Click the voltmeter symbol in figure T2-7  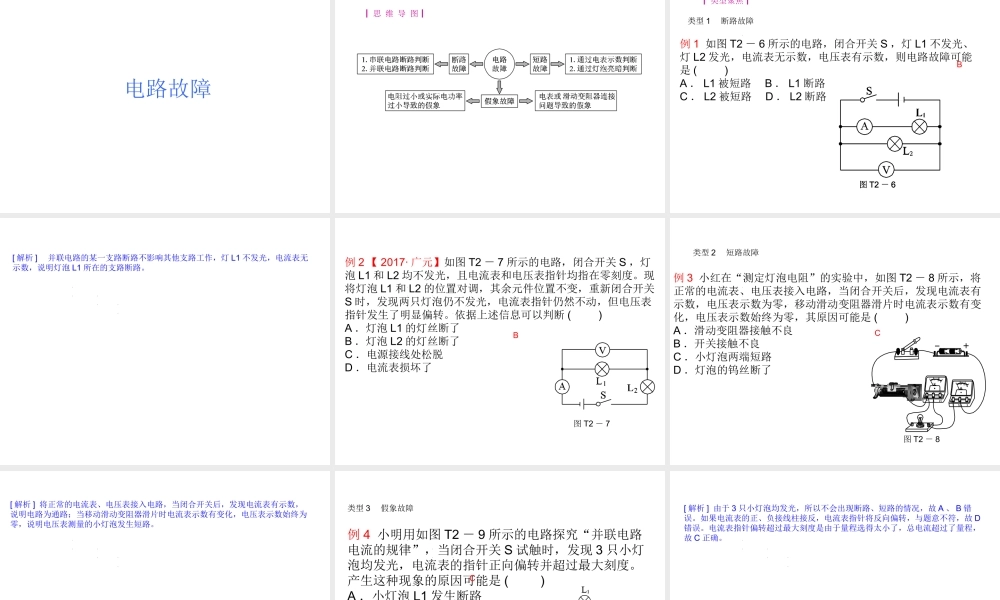602,349
